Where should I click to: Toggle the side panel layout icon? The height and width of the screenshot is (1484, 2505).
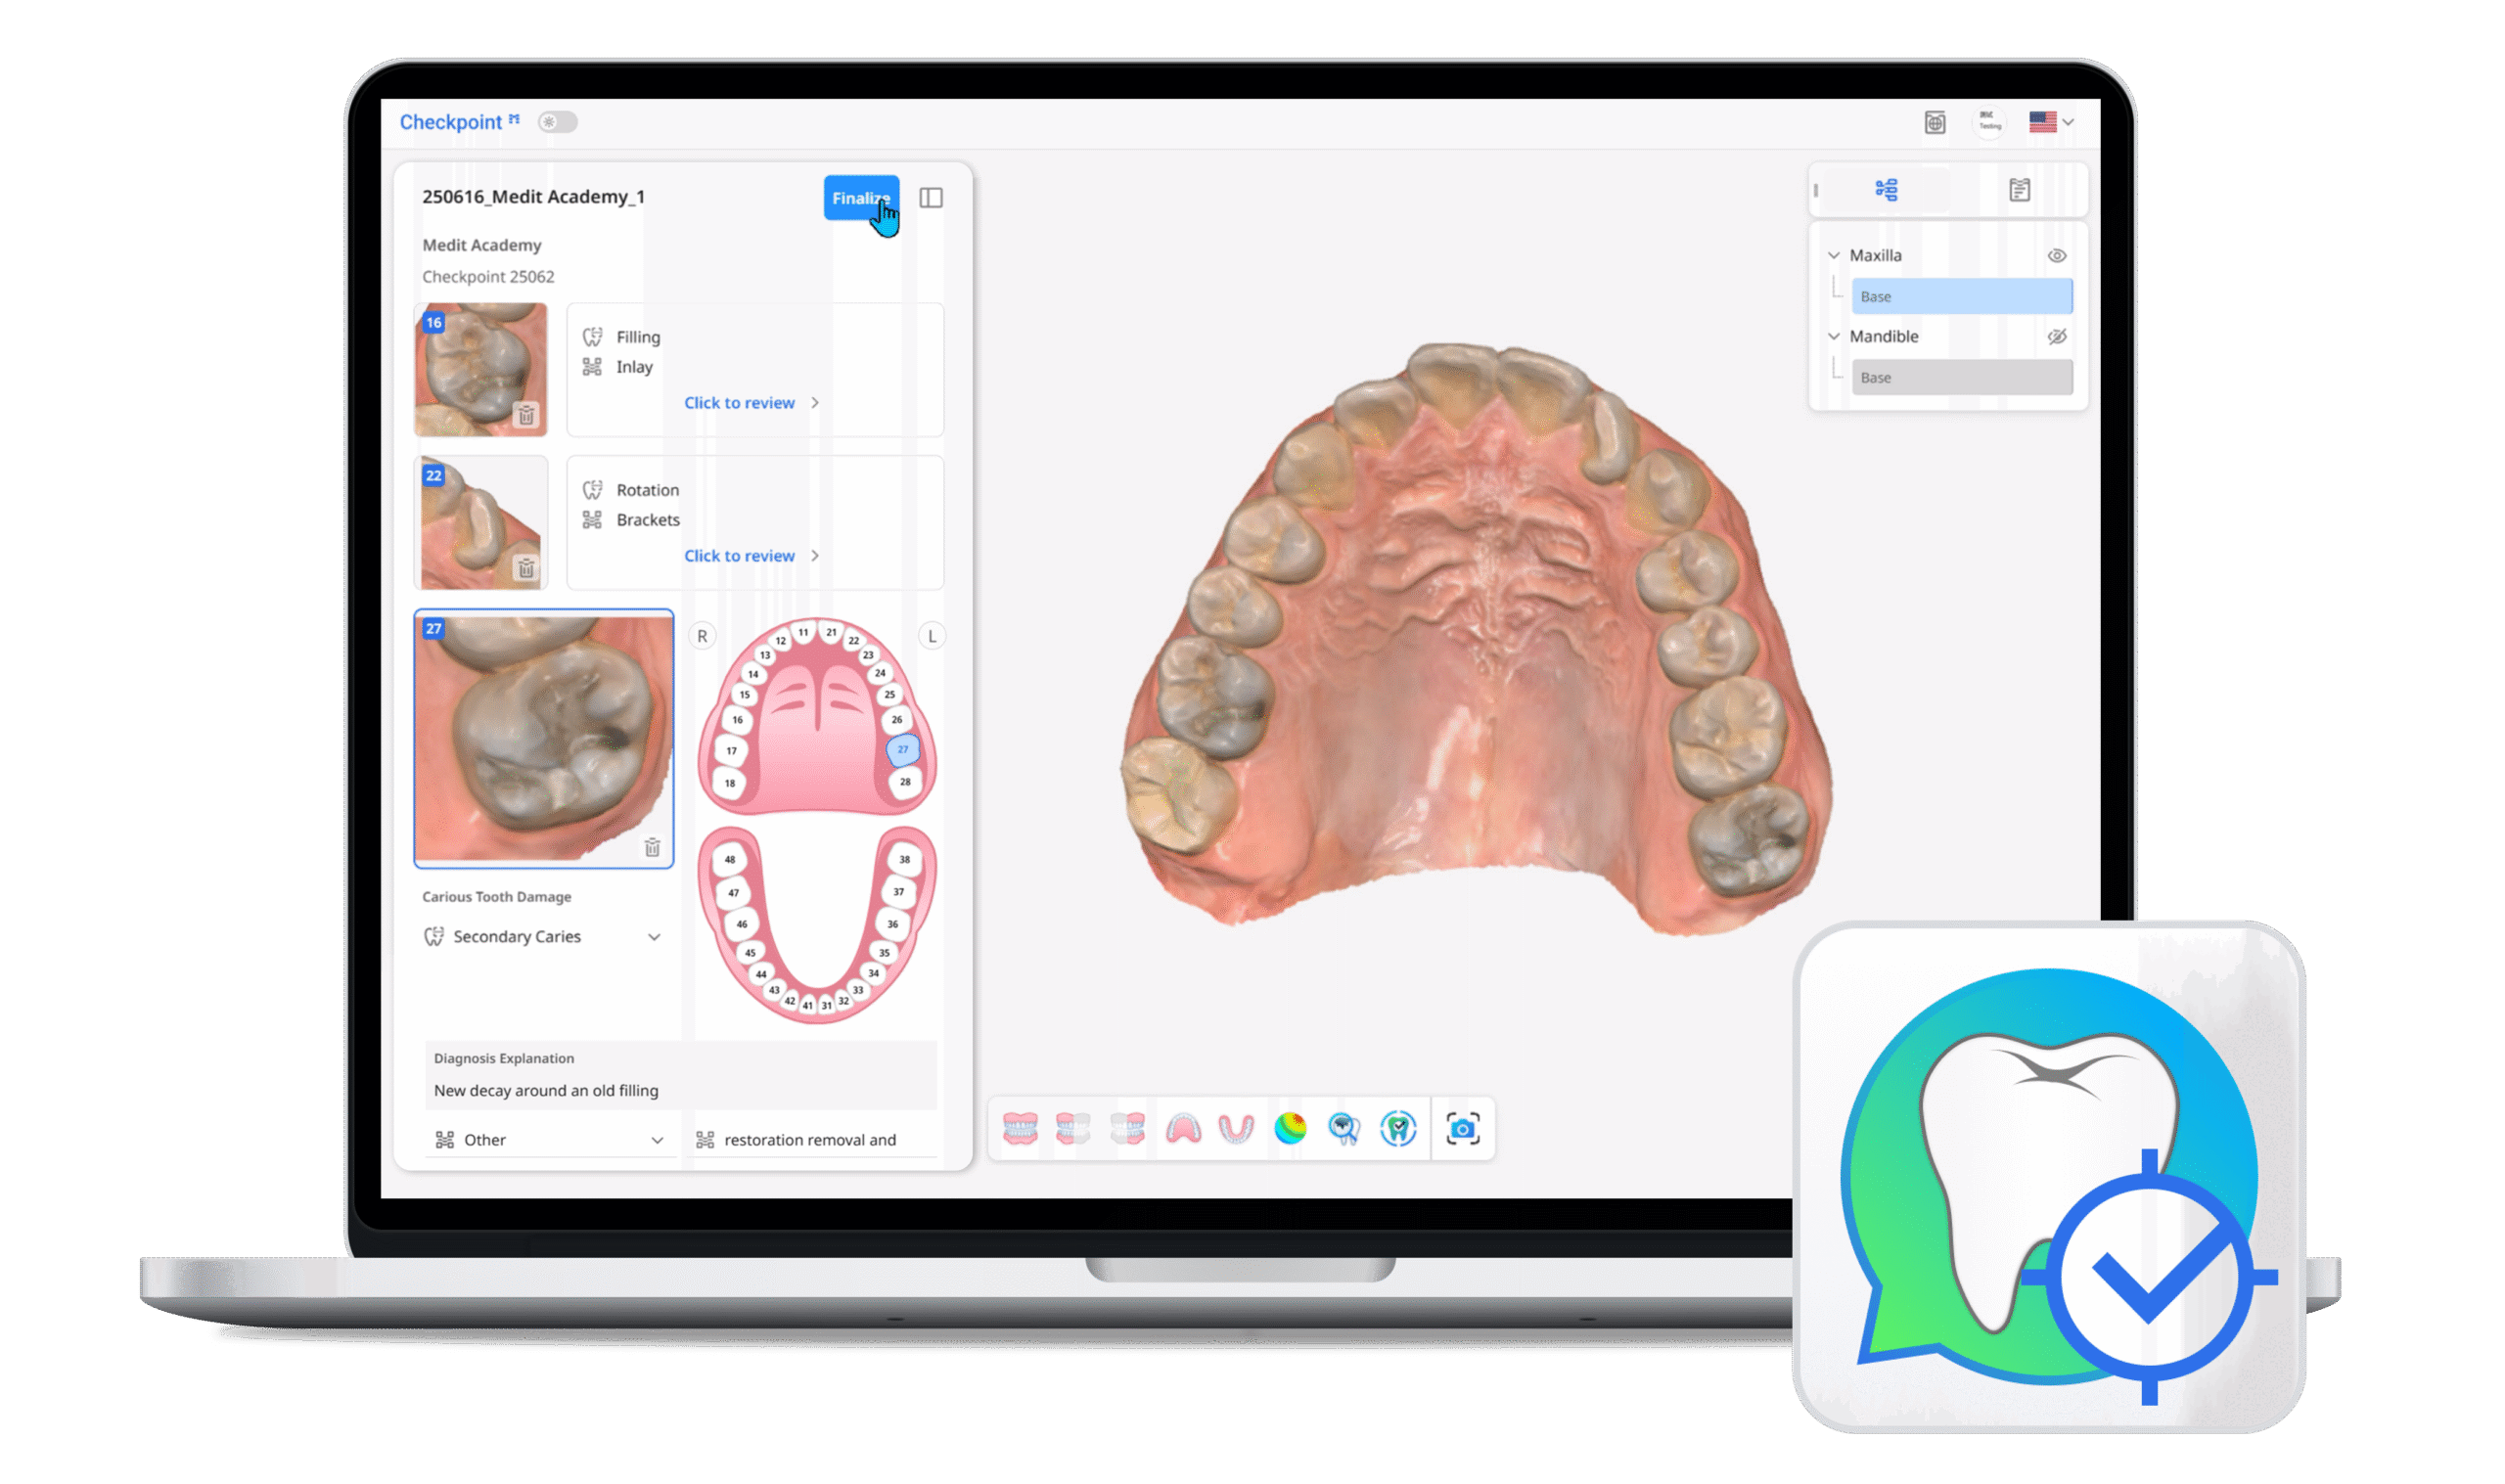point(931,198)
